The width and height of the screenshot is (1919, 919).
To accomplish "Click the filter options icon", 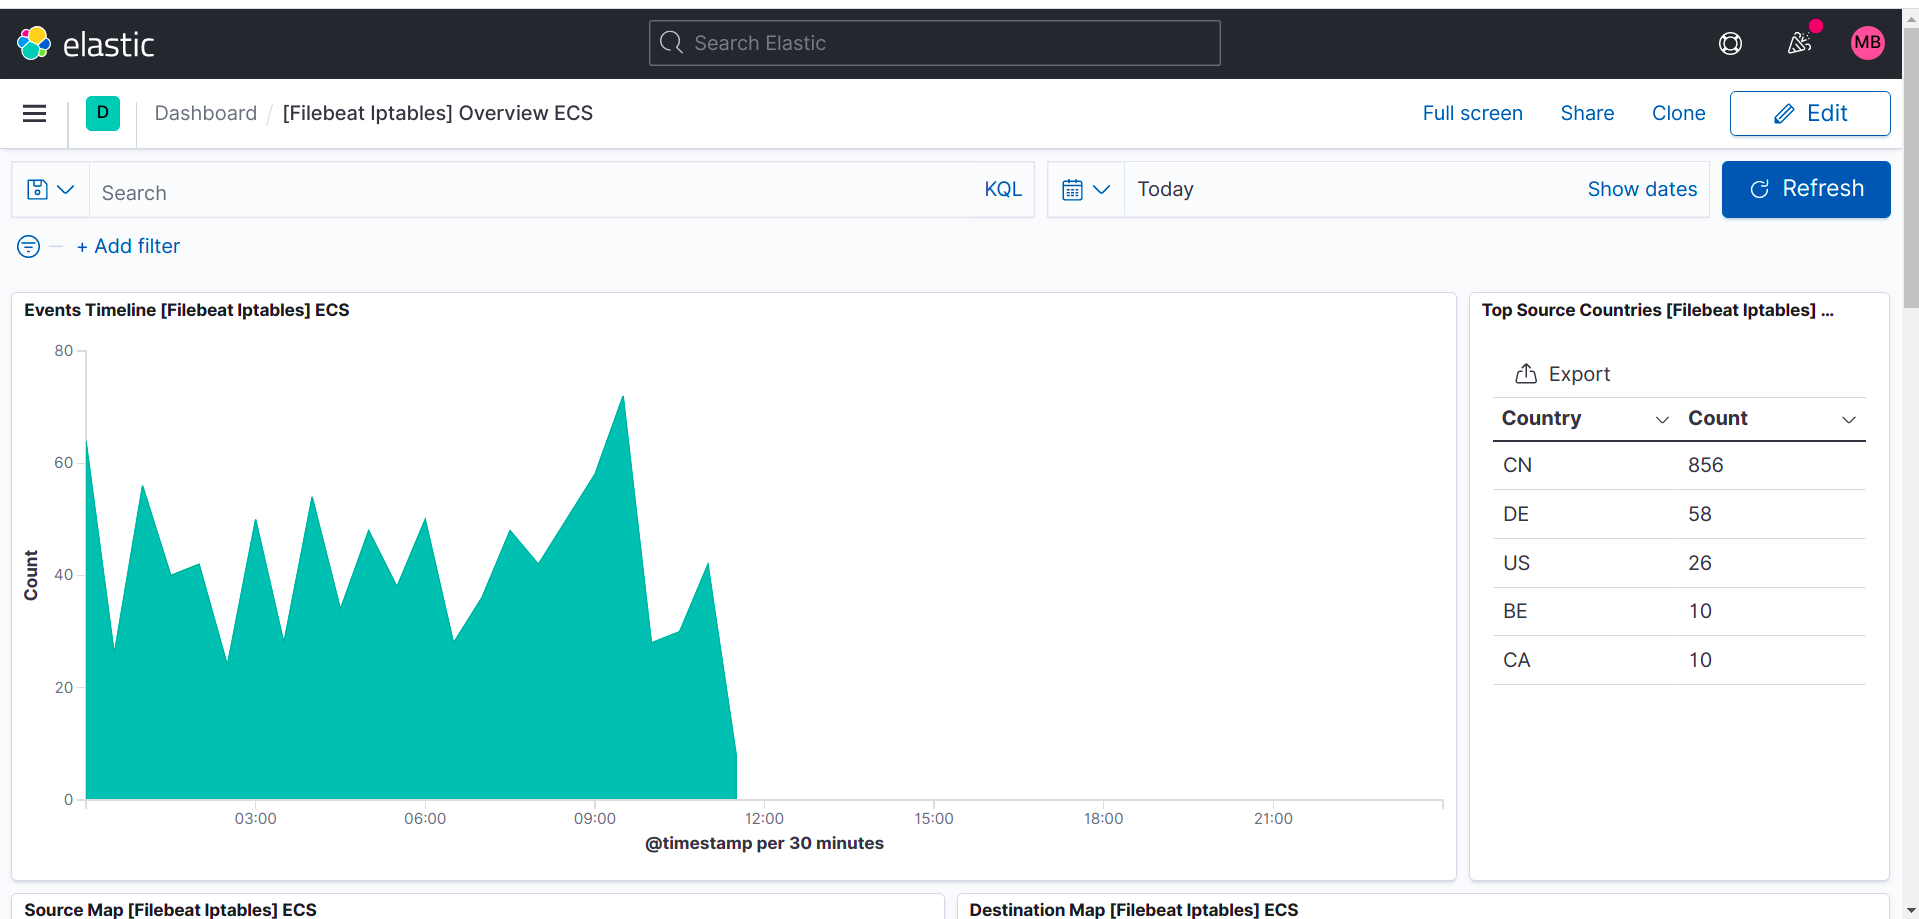I will point(29,246).
